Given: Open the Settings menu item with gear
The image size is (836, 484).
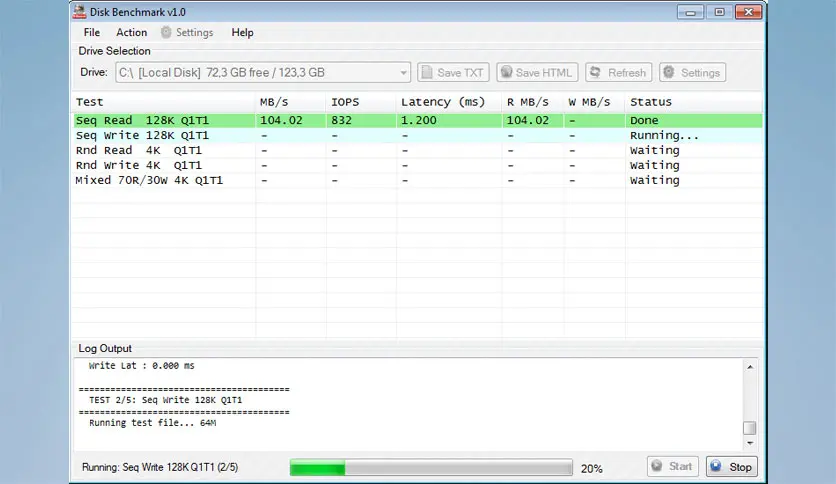Looking at the screenshot, I should point(187,33).
